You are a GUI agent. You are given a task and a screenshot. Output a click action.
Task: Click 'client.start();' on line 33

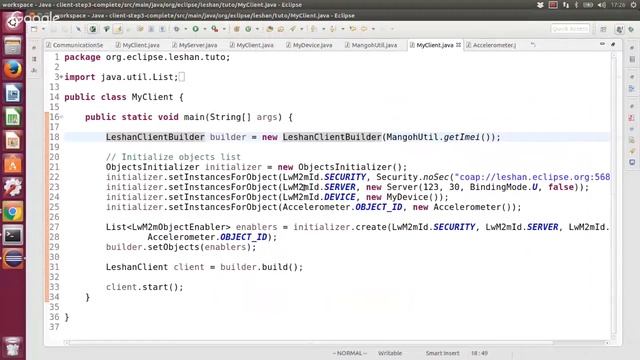pos(145,287)
